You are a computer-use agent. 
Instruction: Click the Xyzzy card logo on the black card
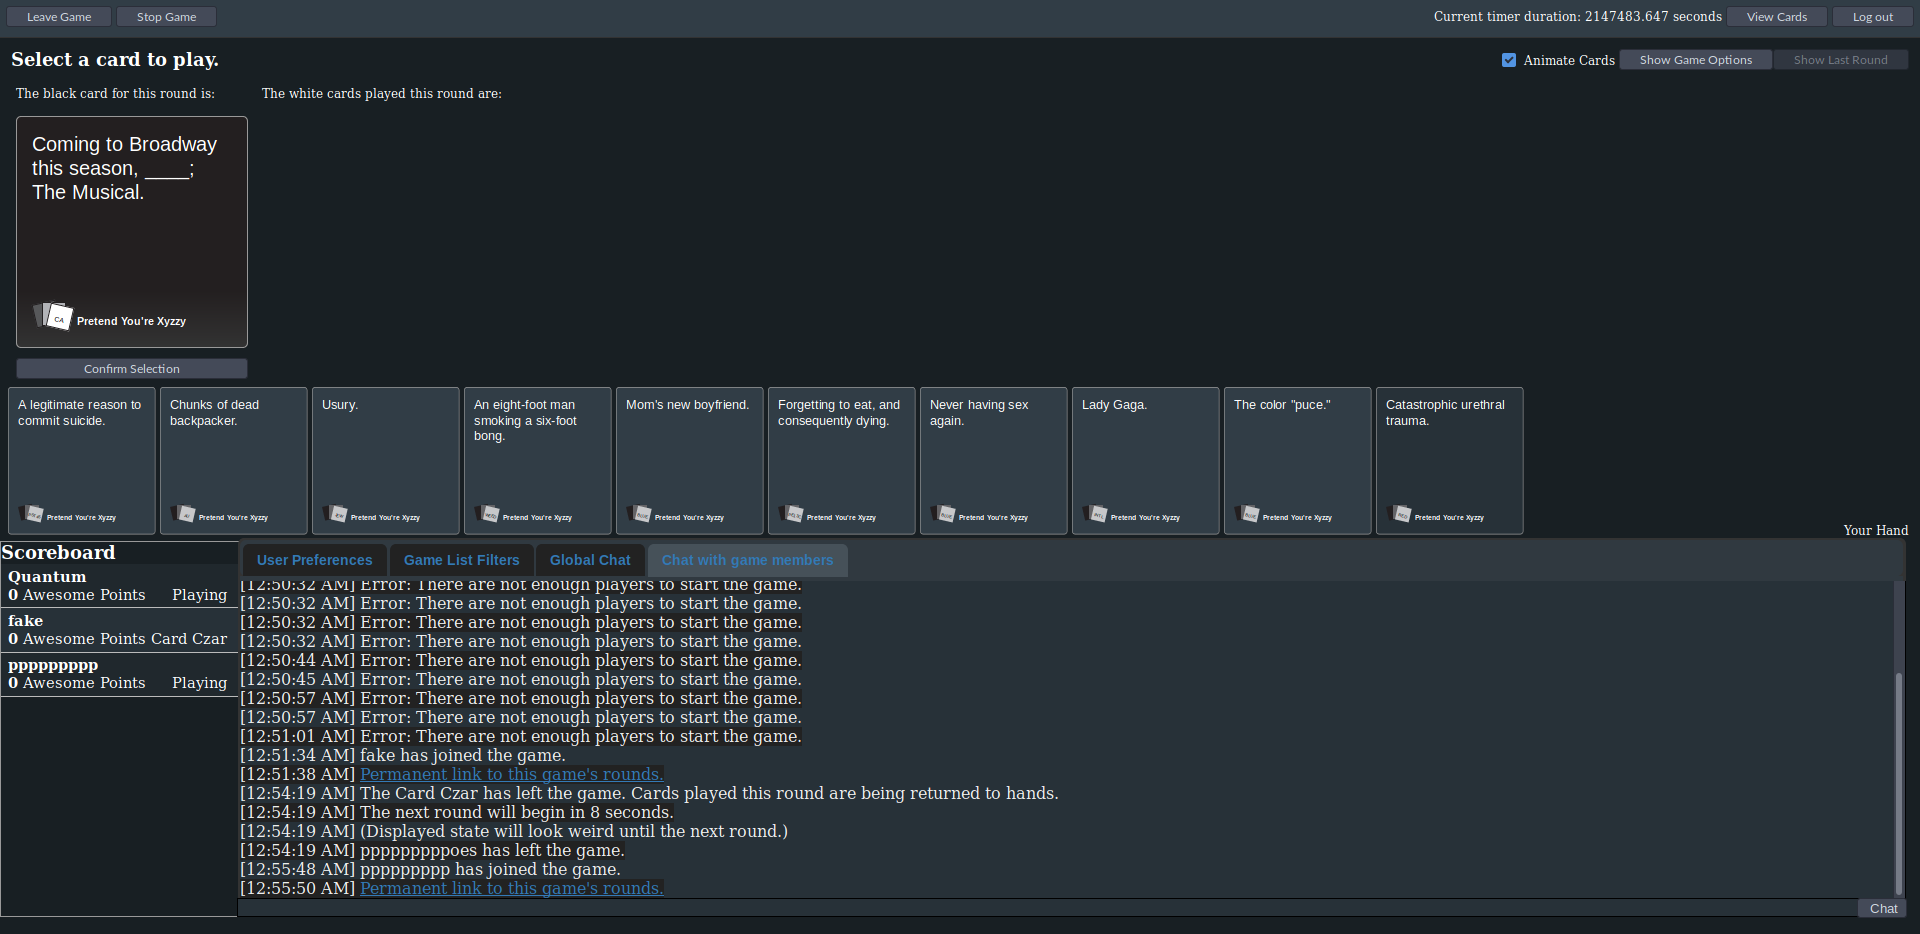coord(52,315)
